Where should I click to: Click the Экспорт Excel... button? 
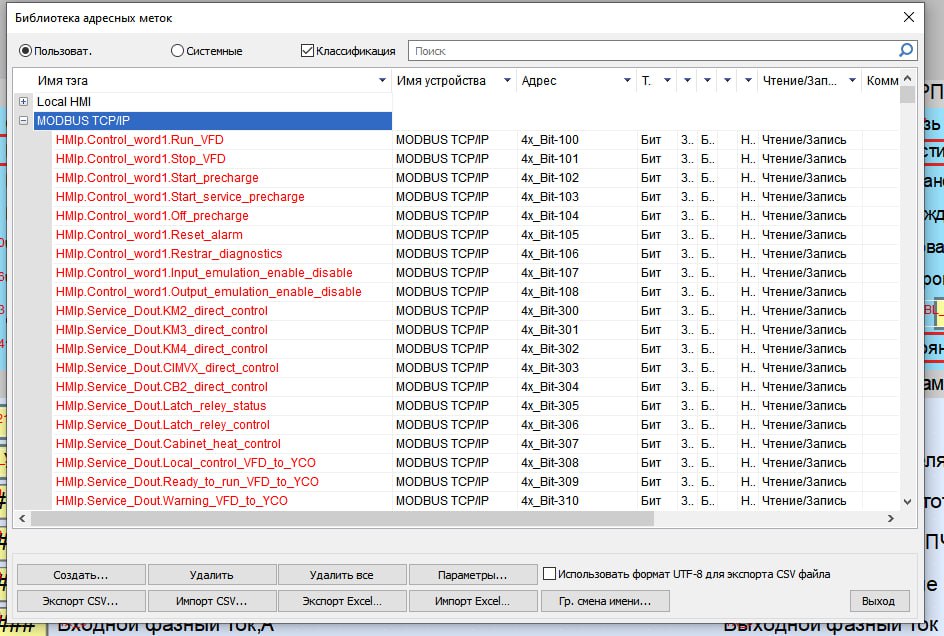point(342,601)
